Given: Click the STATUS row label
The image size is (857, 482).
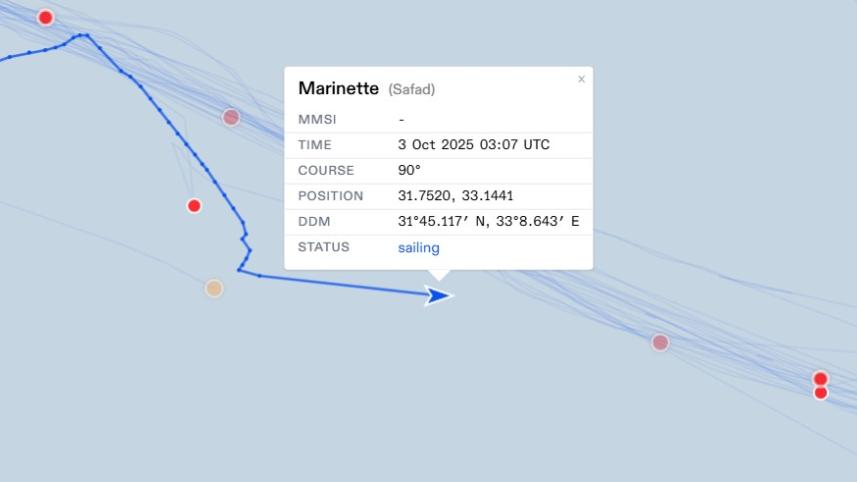Looking at the screenshot, I should (x=323, y=247).
